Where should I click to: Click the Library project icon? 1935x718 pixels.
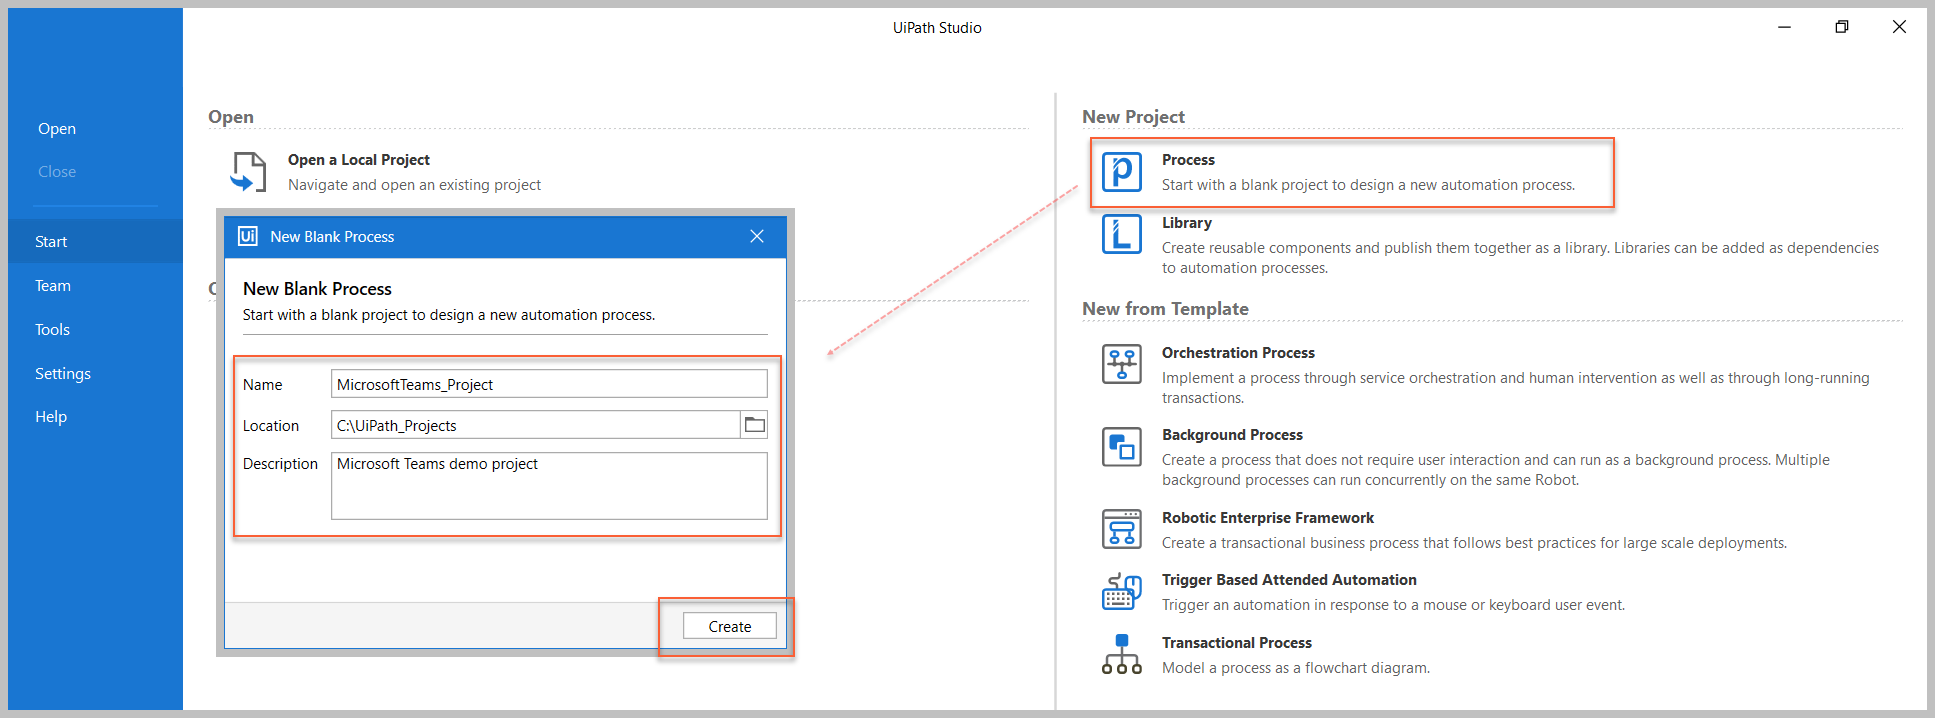pyautogui.click(x=1121, y=234)
